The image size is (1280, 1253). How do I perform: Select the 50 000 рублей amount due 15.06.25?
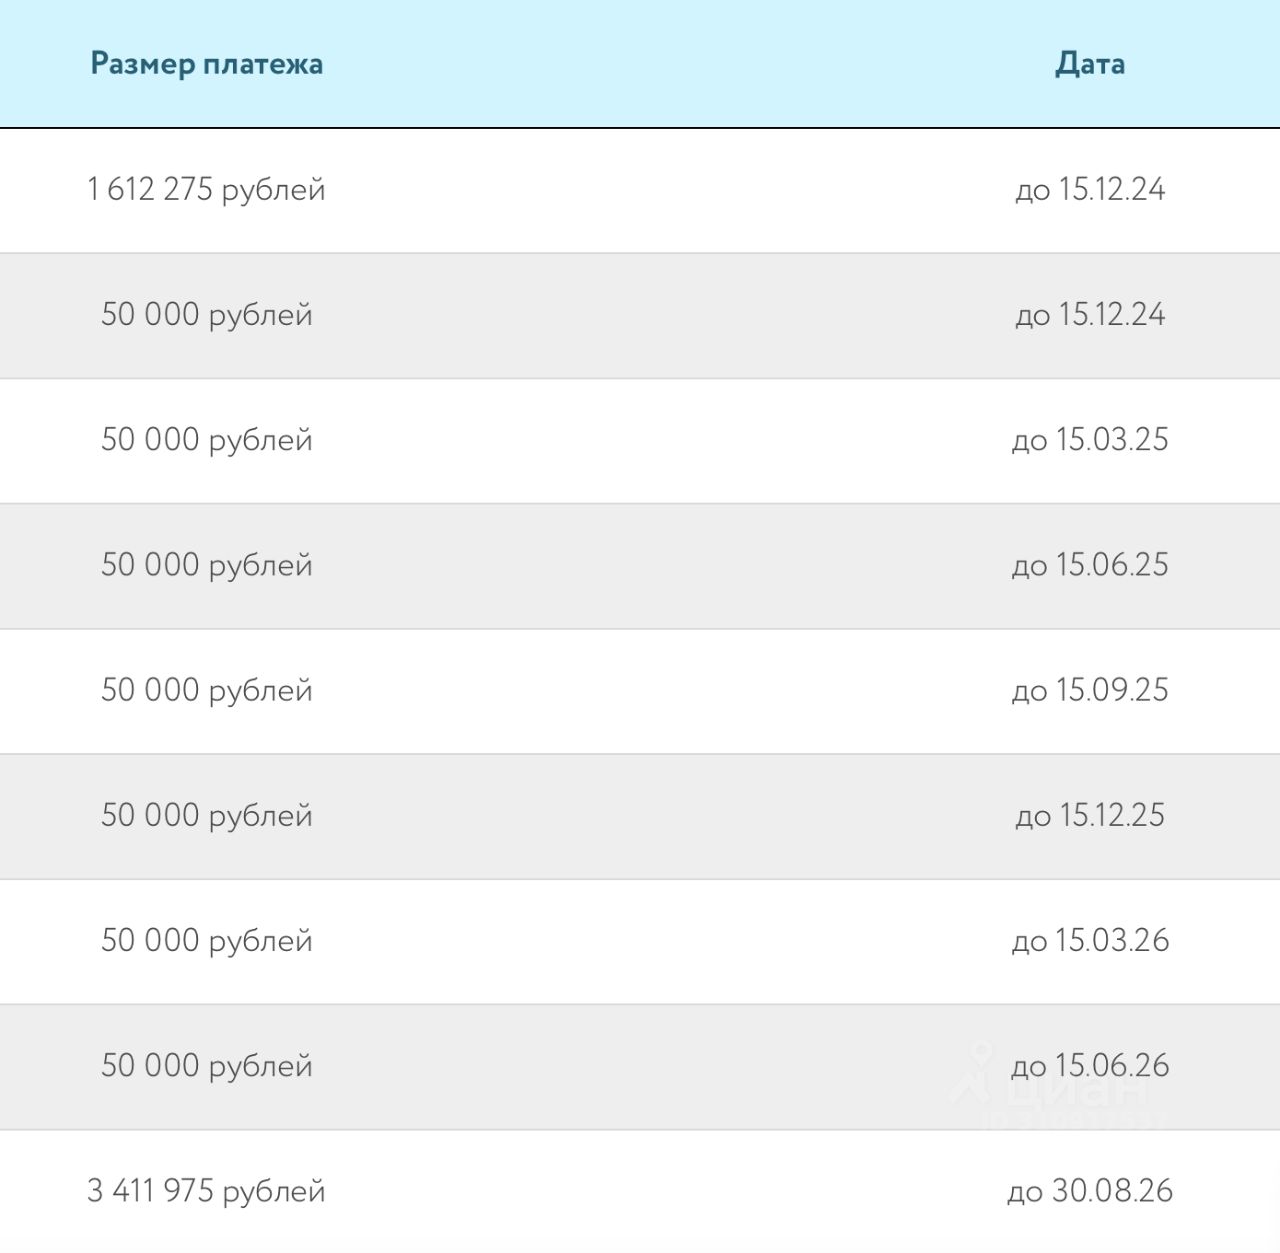point(207,565)
